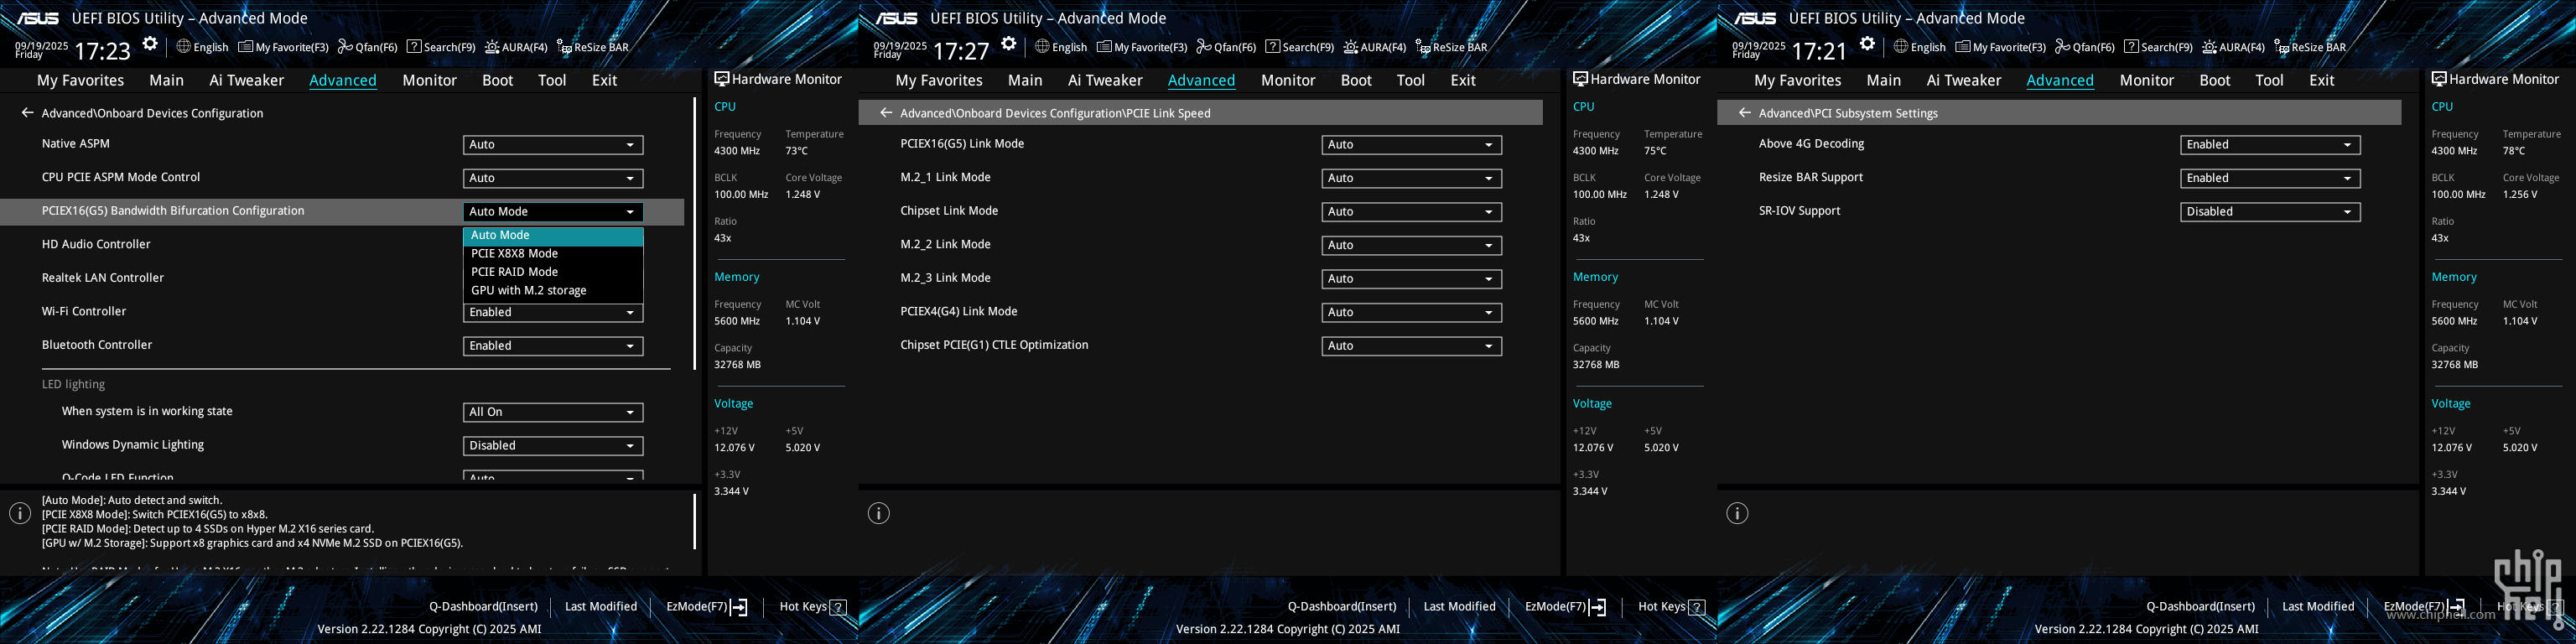Image resolution: width=2576 pixels, height=644 pixels.
Task: Click Last Modified in the 17:23 screen
Action: click(x=600, y=607)
